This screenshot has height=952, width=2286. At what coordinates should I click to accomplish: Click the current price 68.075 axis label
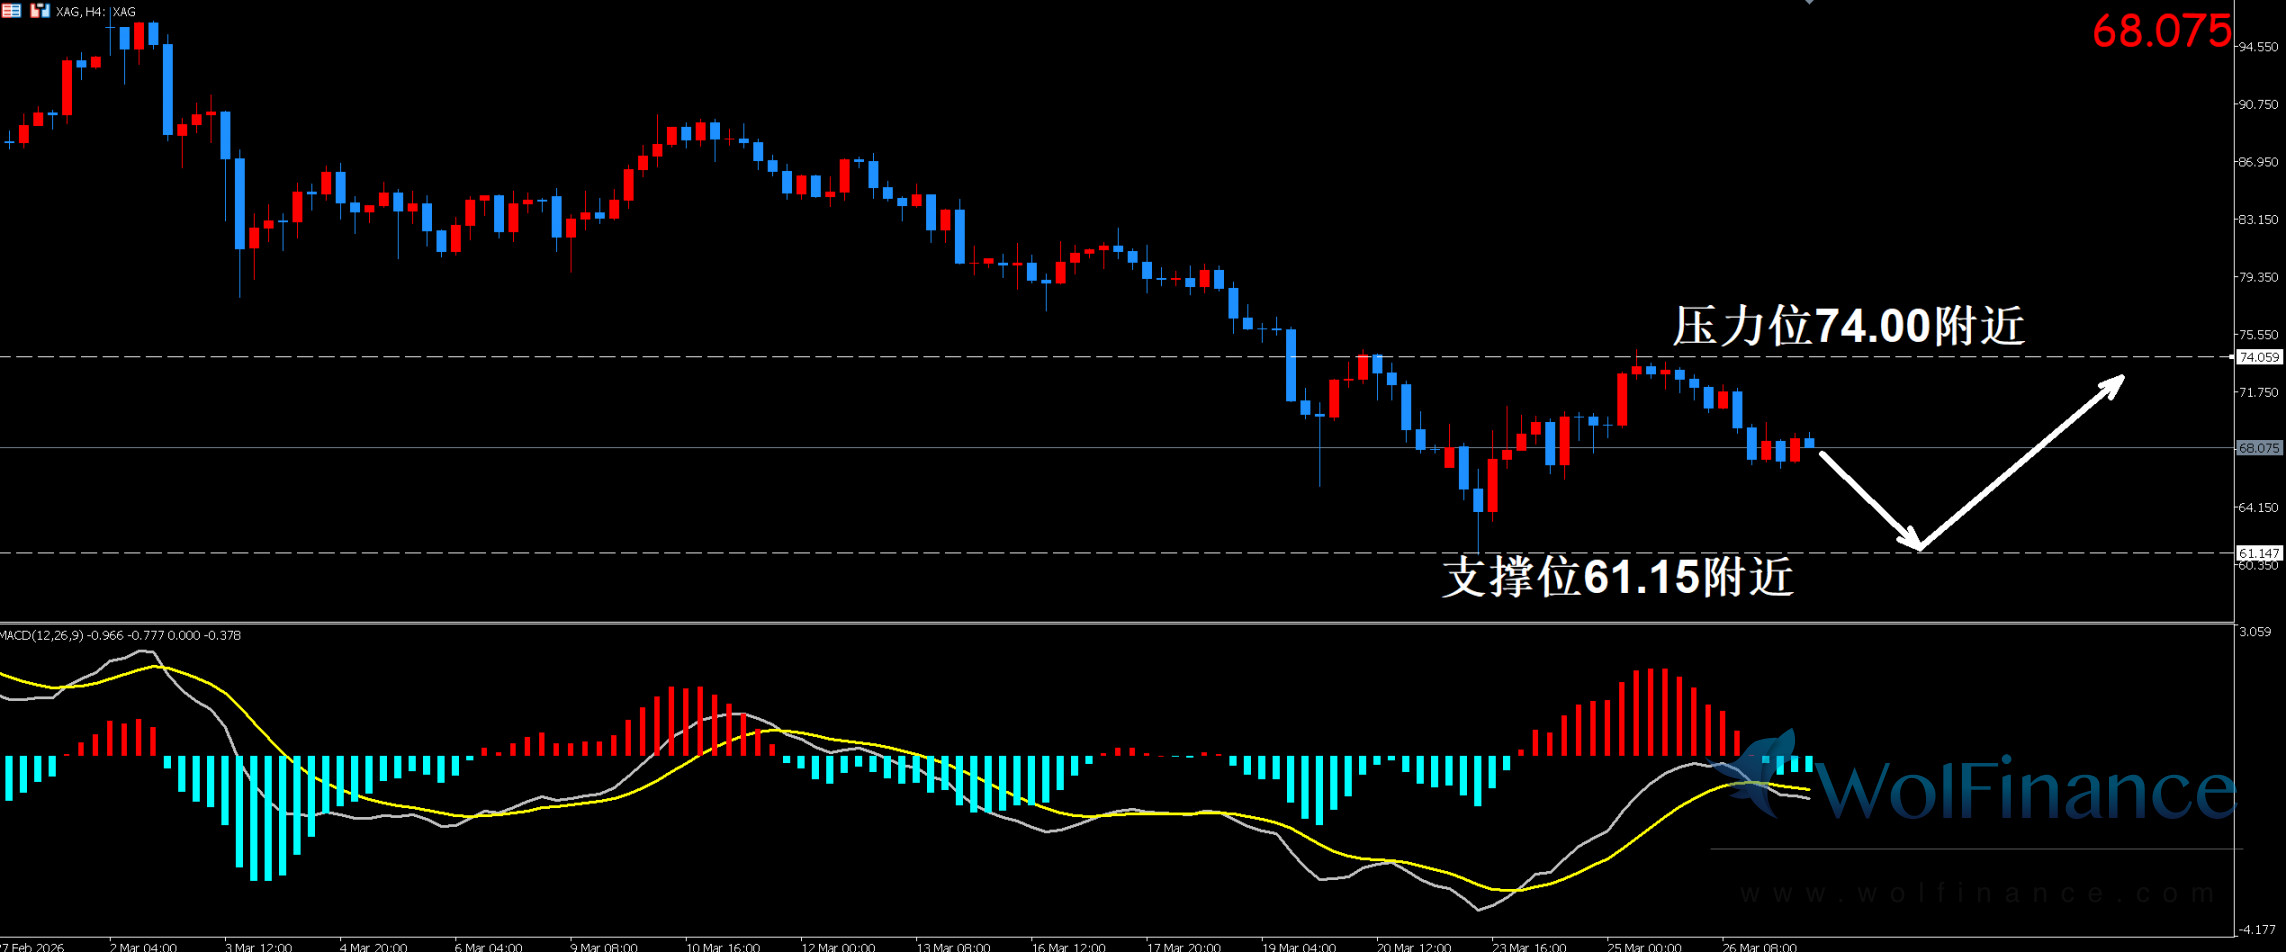pyautogui.click(x=2258, y=448)
